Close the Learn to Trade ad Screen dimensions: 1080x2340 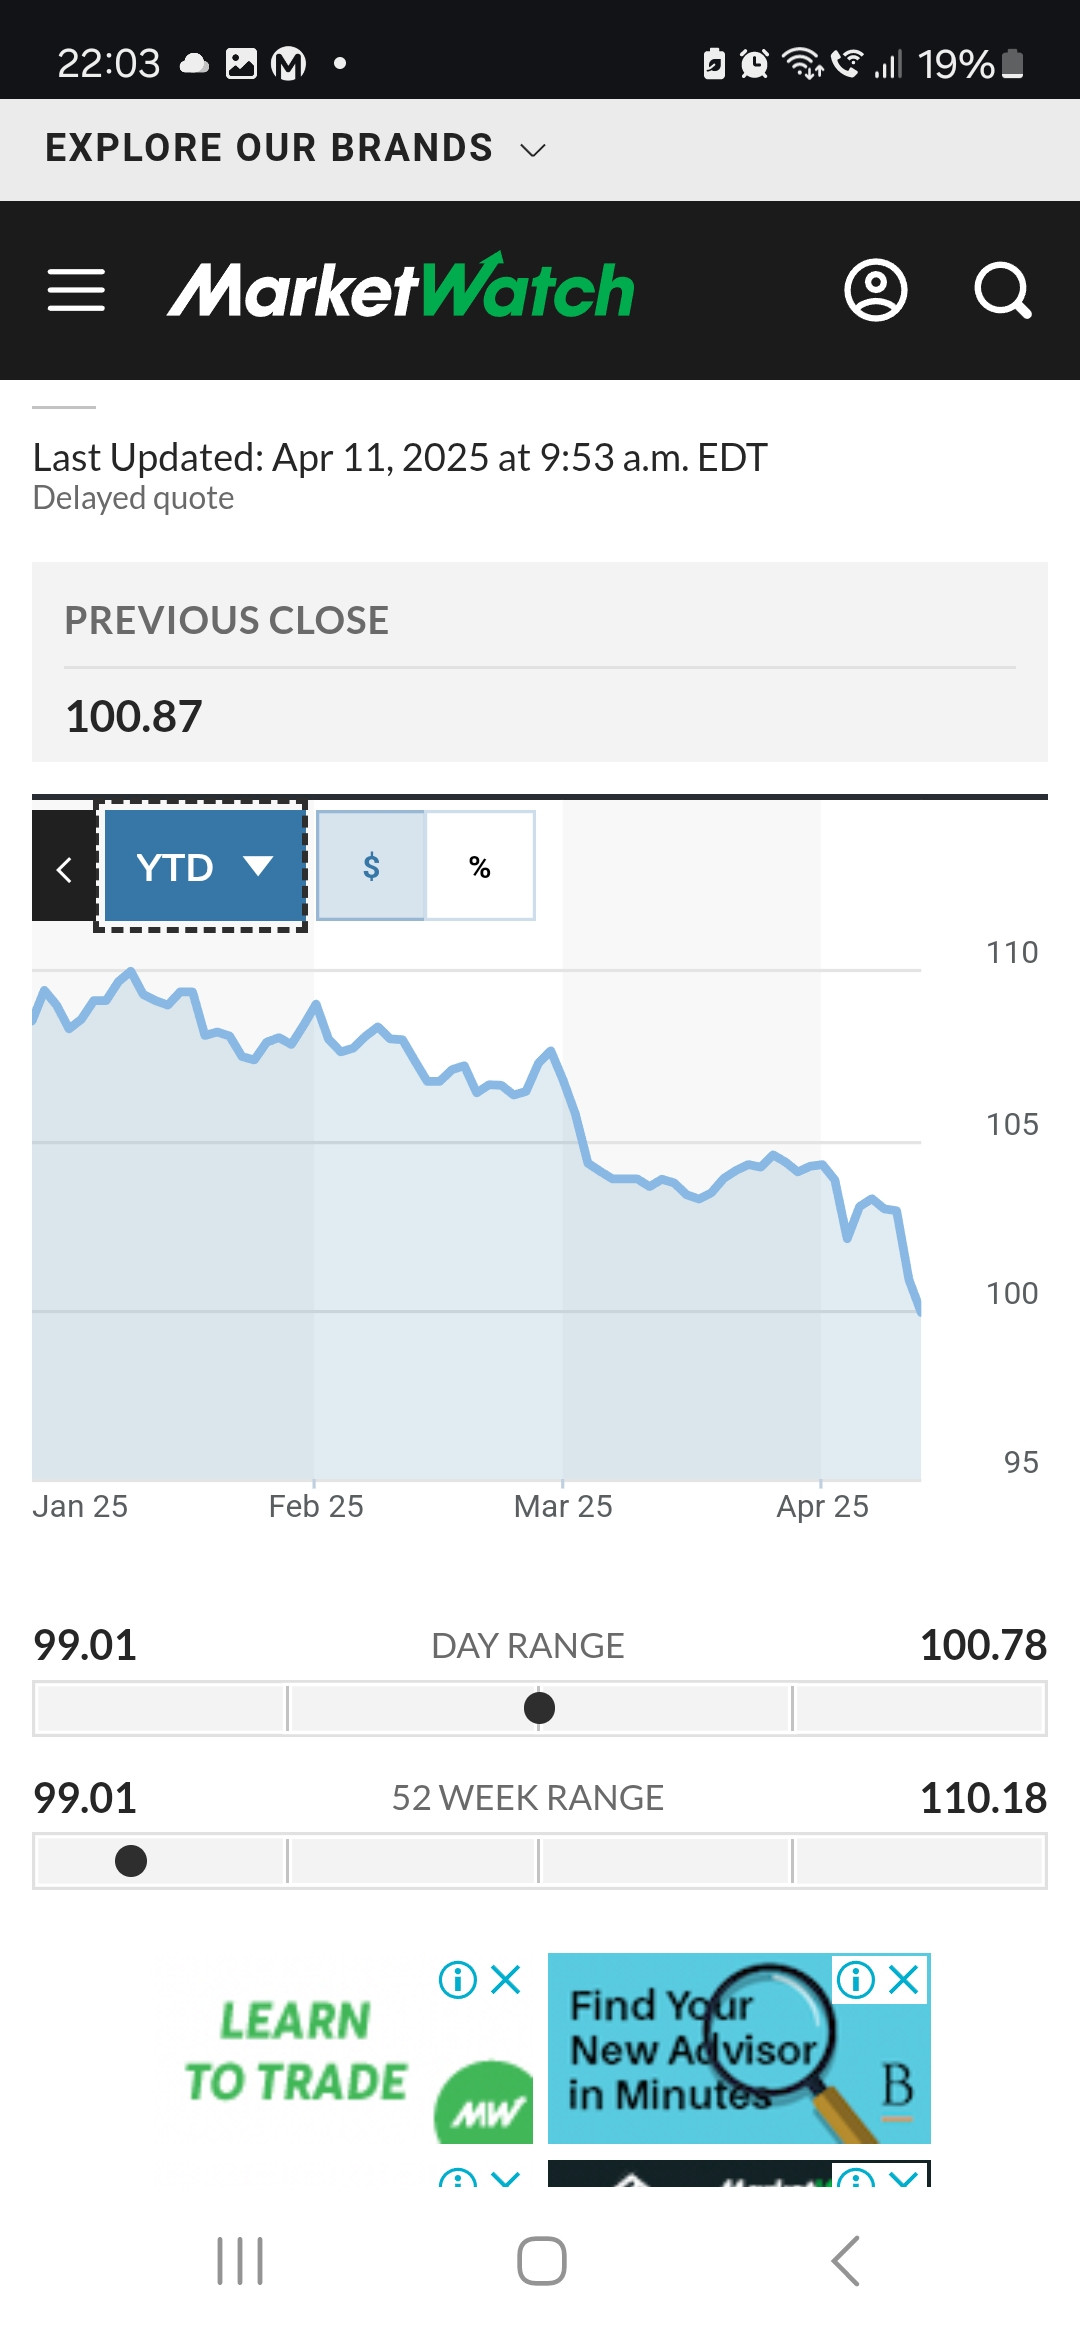507,1979
